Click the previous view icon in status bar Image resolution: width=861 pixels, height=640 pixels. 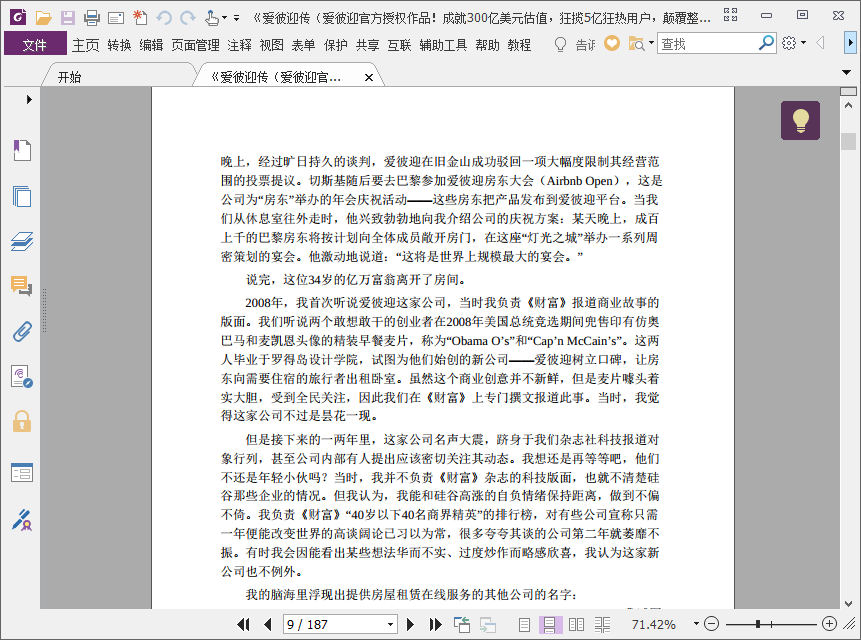tap(462, 624)
